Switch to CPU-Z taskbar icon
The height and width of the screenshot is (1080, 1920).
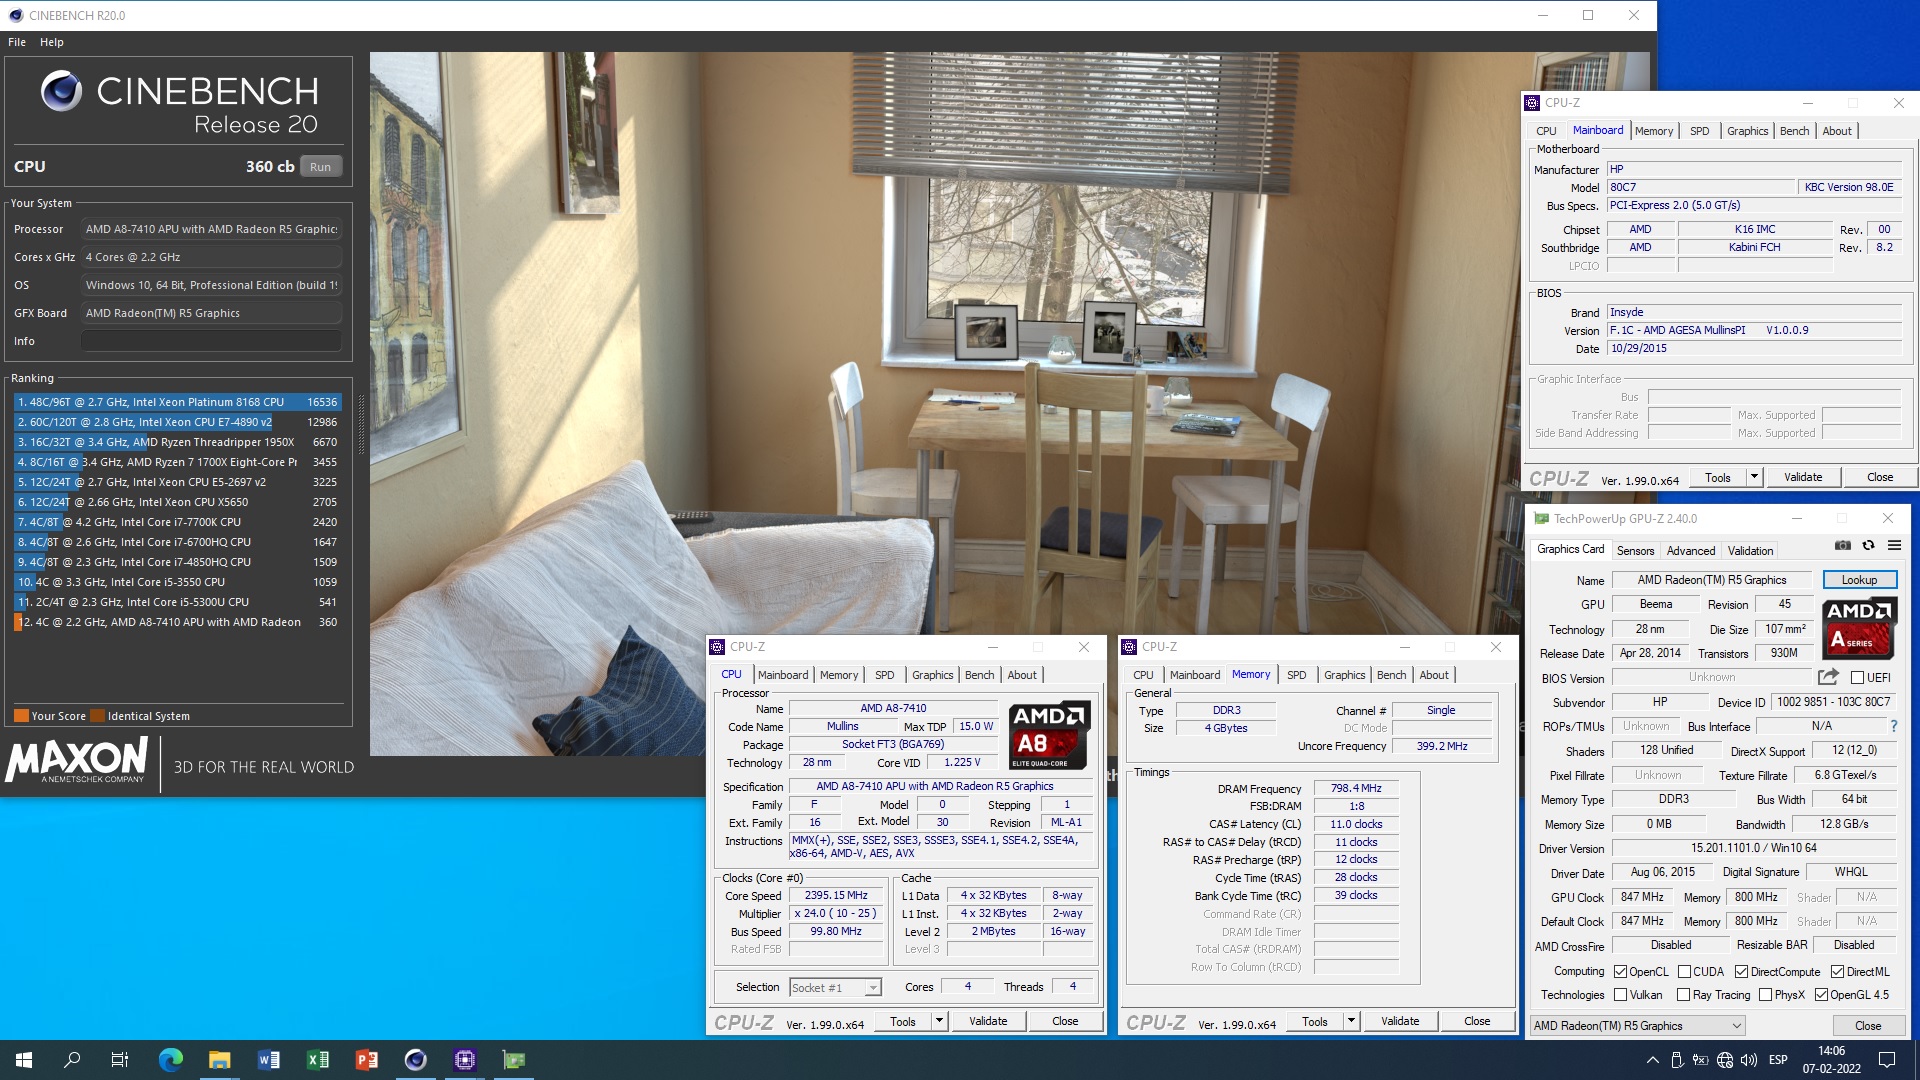coord(464,1060)
